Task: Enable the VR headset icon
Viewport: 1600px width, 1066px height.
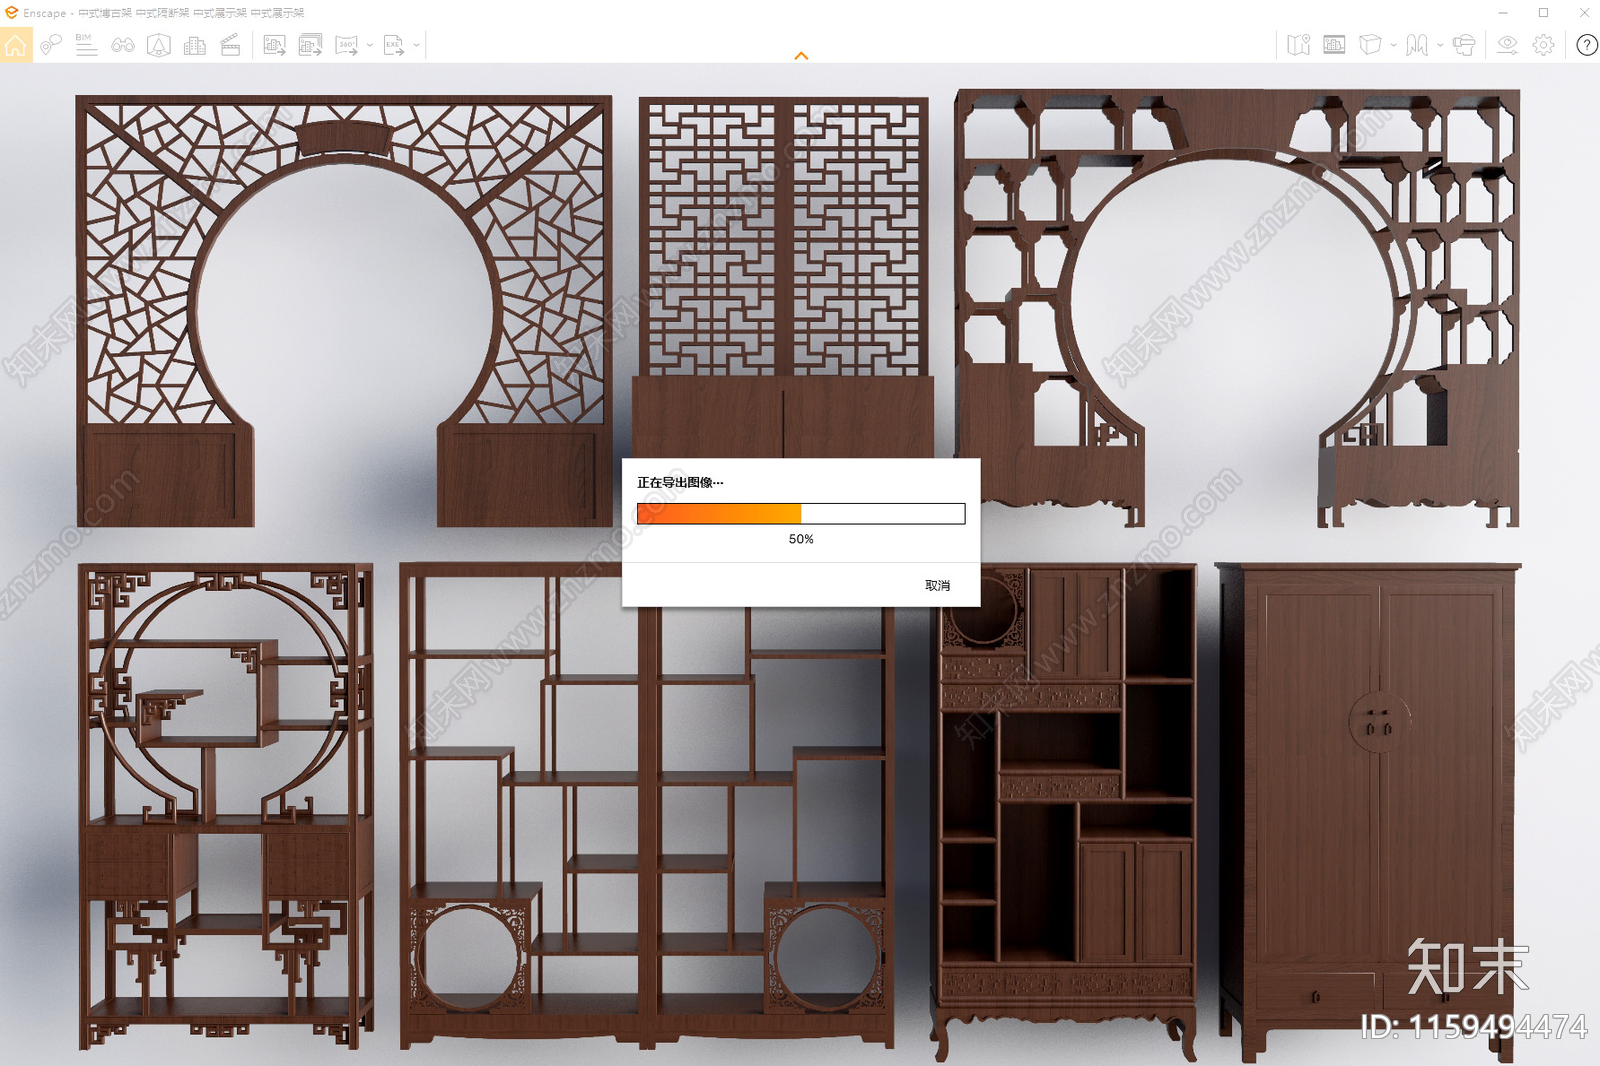Action: click(x=1464, y=45)
